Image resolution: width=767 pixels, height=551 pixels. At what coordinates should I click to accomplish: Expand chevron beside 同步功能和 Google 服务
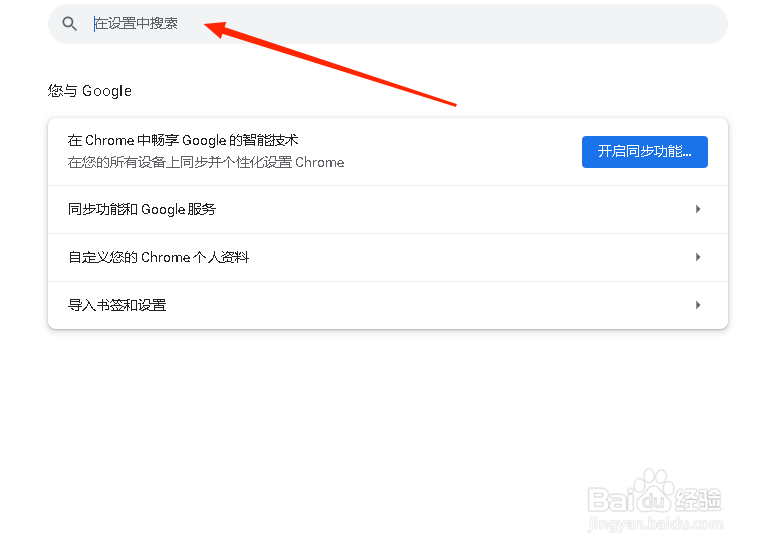698,209
